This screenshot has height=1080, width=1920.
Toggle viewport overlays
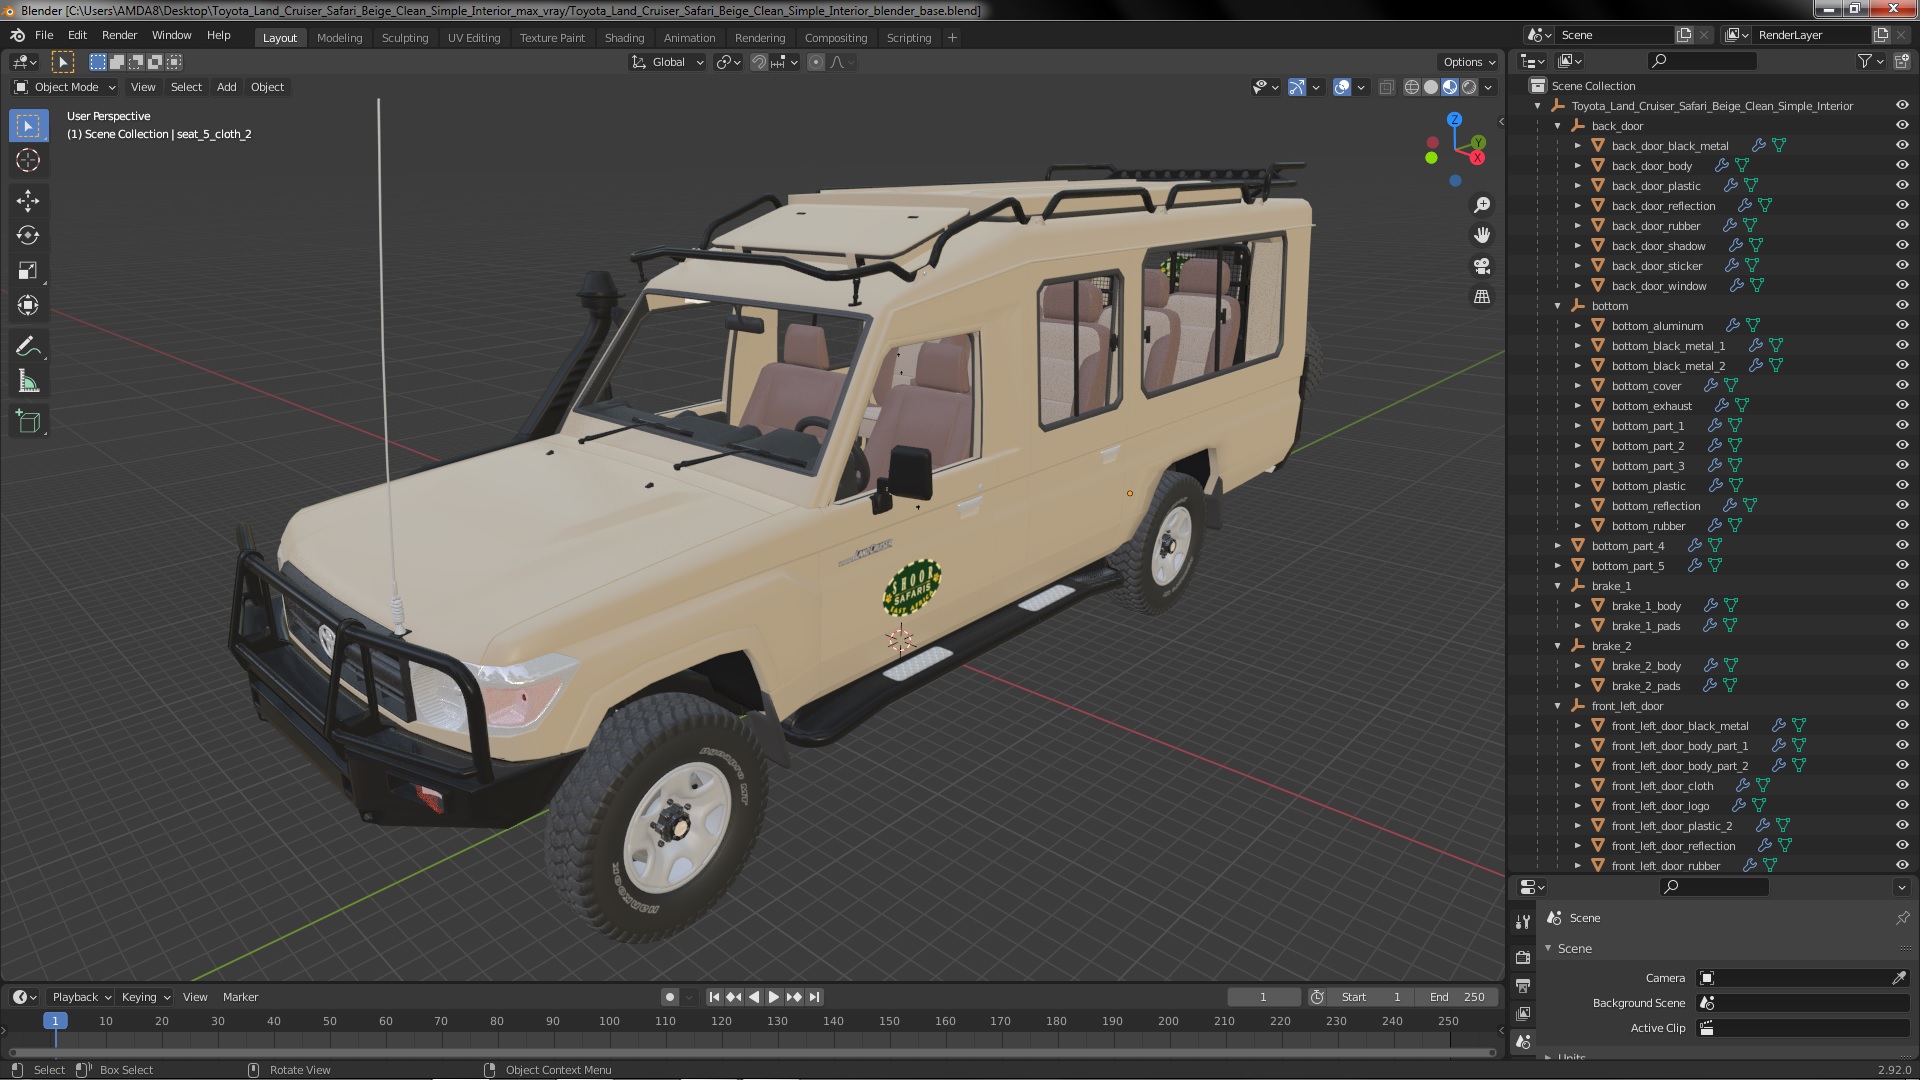[1342, 87]
